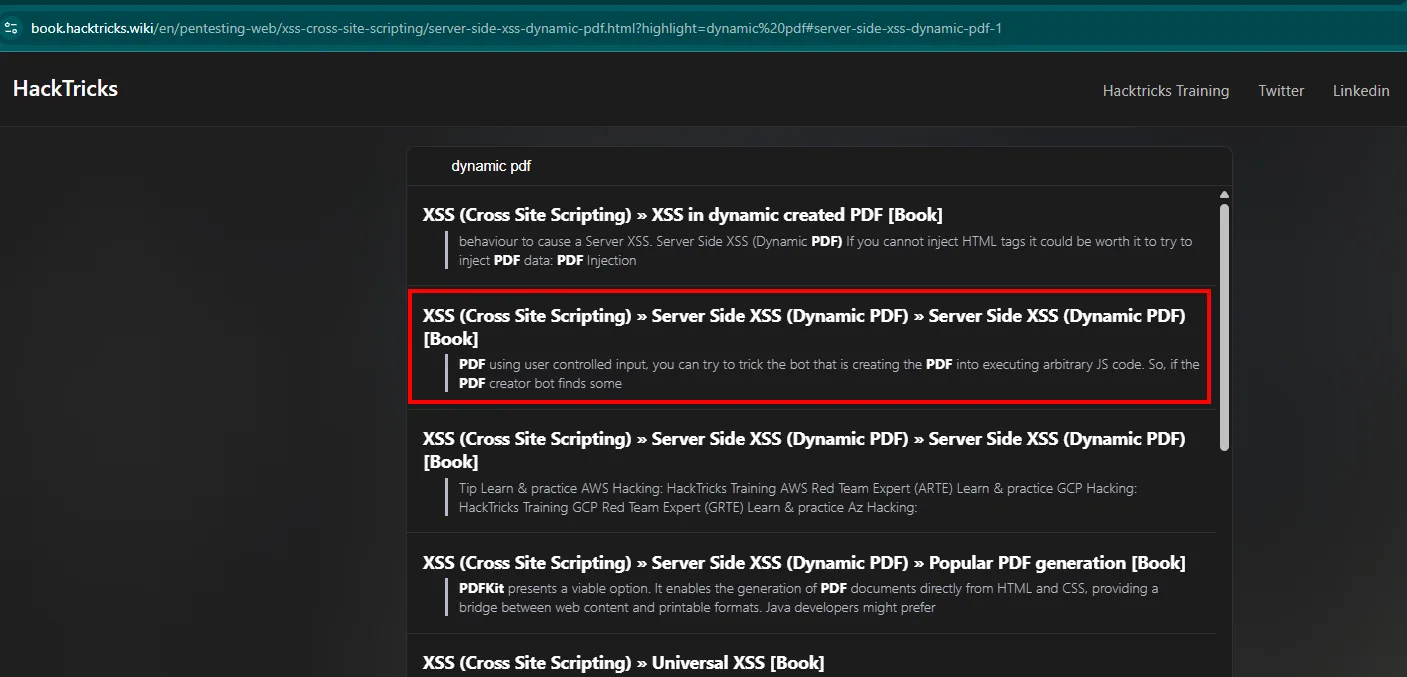Open result 'XSS in dynamic created PDF [Book]'
Image resolution: width=1407 pixels, height=677 pixels.
683,215
